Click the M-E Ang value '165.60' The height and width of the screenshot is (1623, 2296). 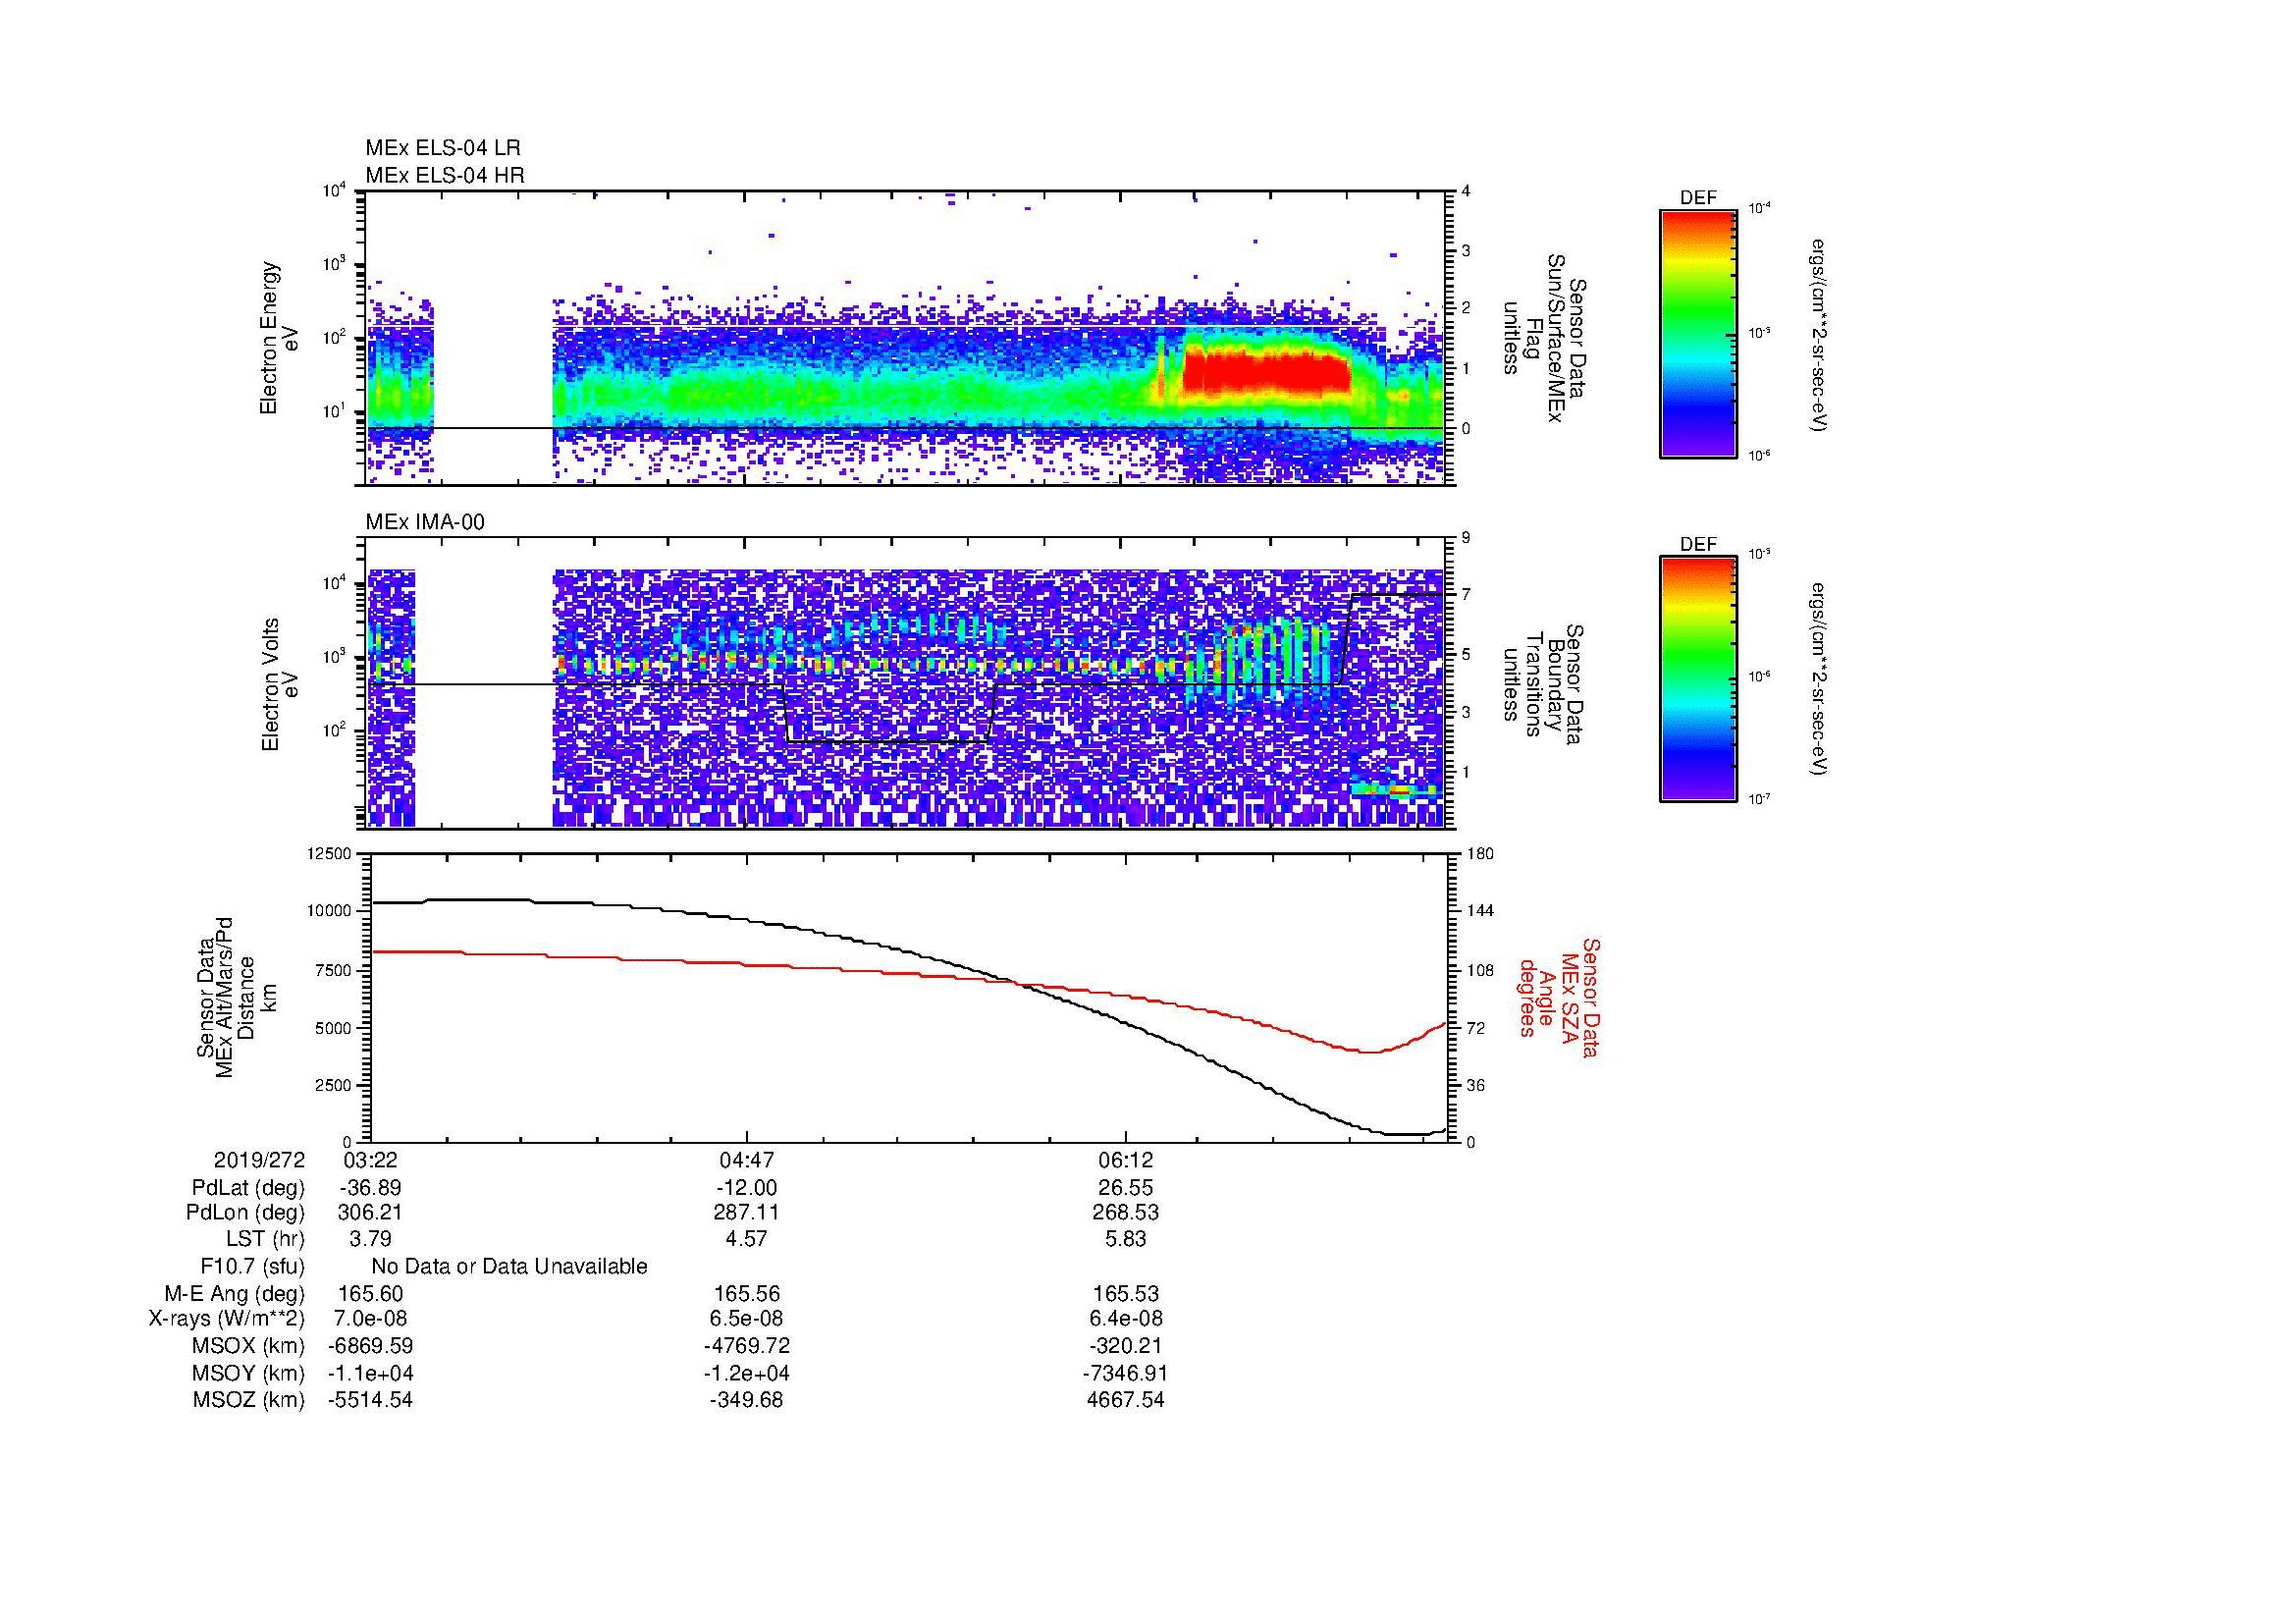coord(370,1294)
